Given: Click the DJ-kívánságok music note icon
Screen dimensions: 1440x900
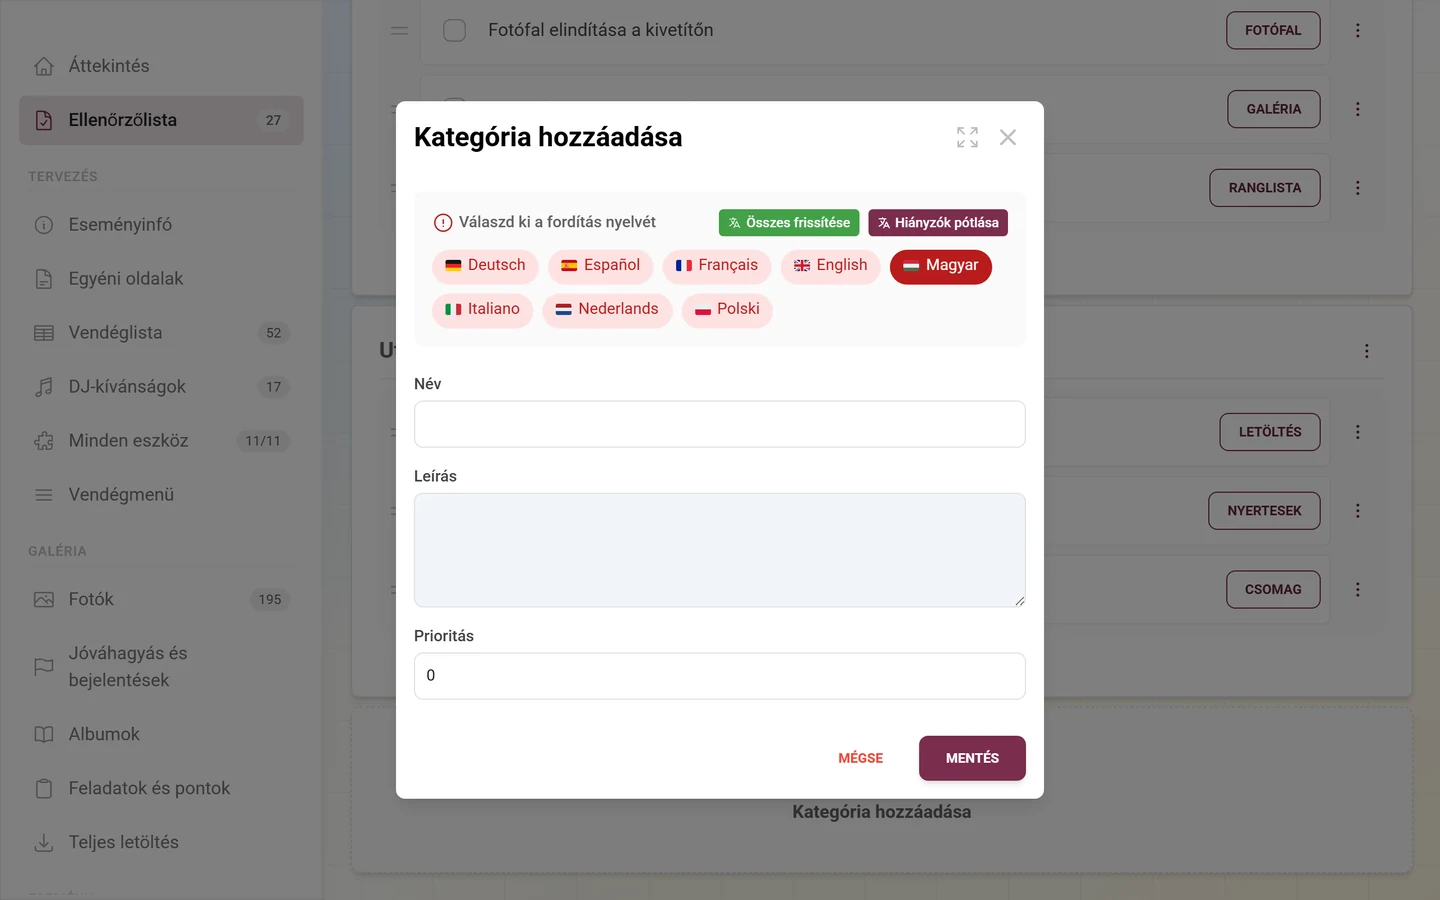Looking at the screenshot, I should click(x=44, y=387).
